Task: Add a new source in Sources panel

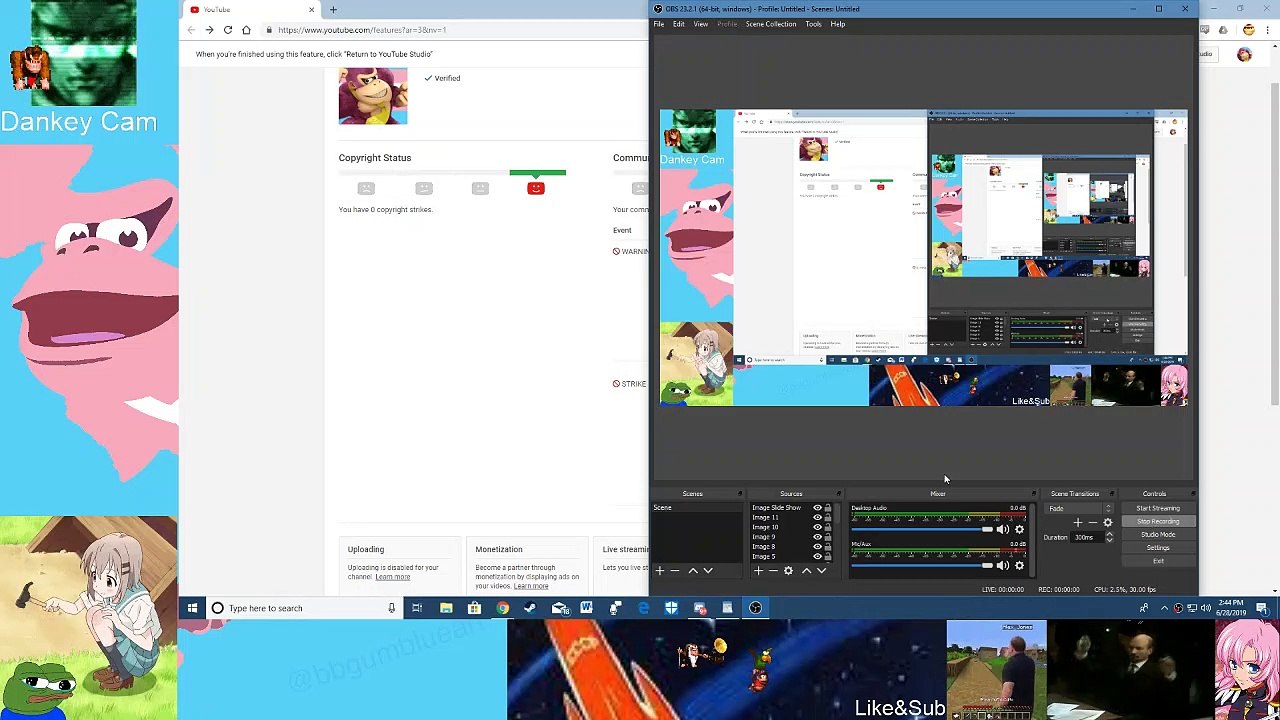Action: tap(759, 571)
